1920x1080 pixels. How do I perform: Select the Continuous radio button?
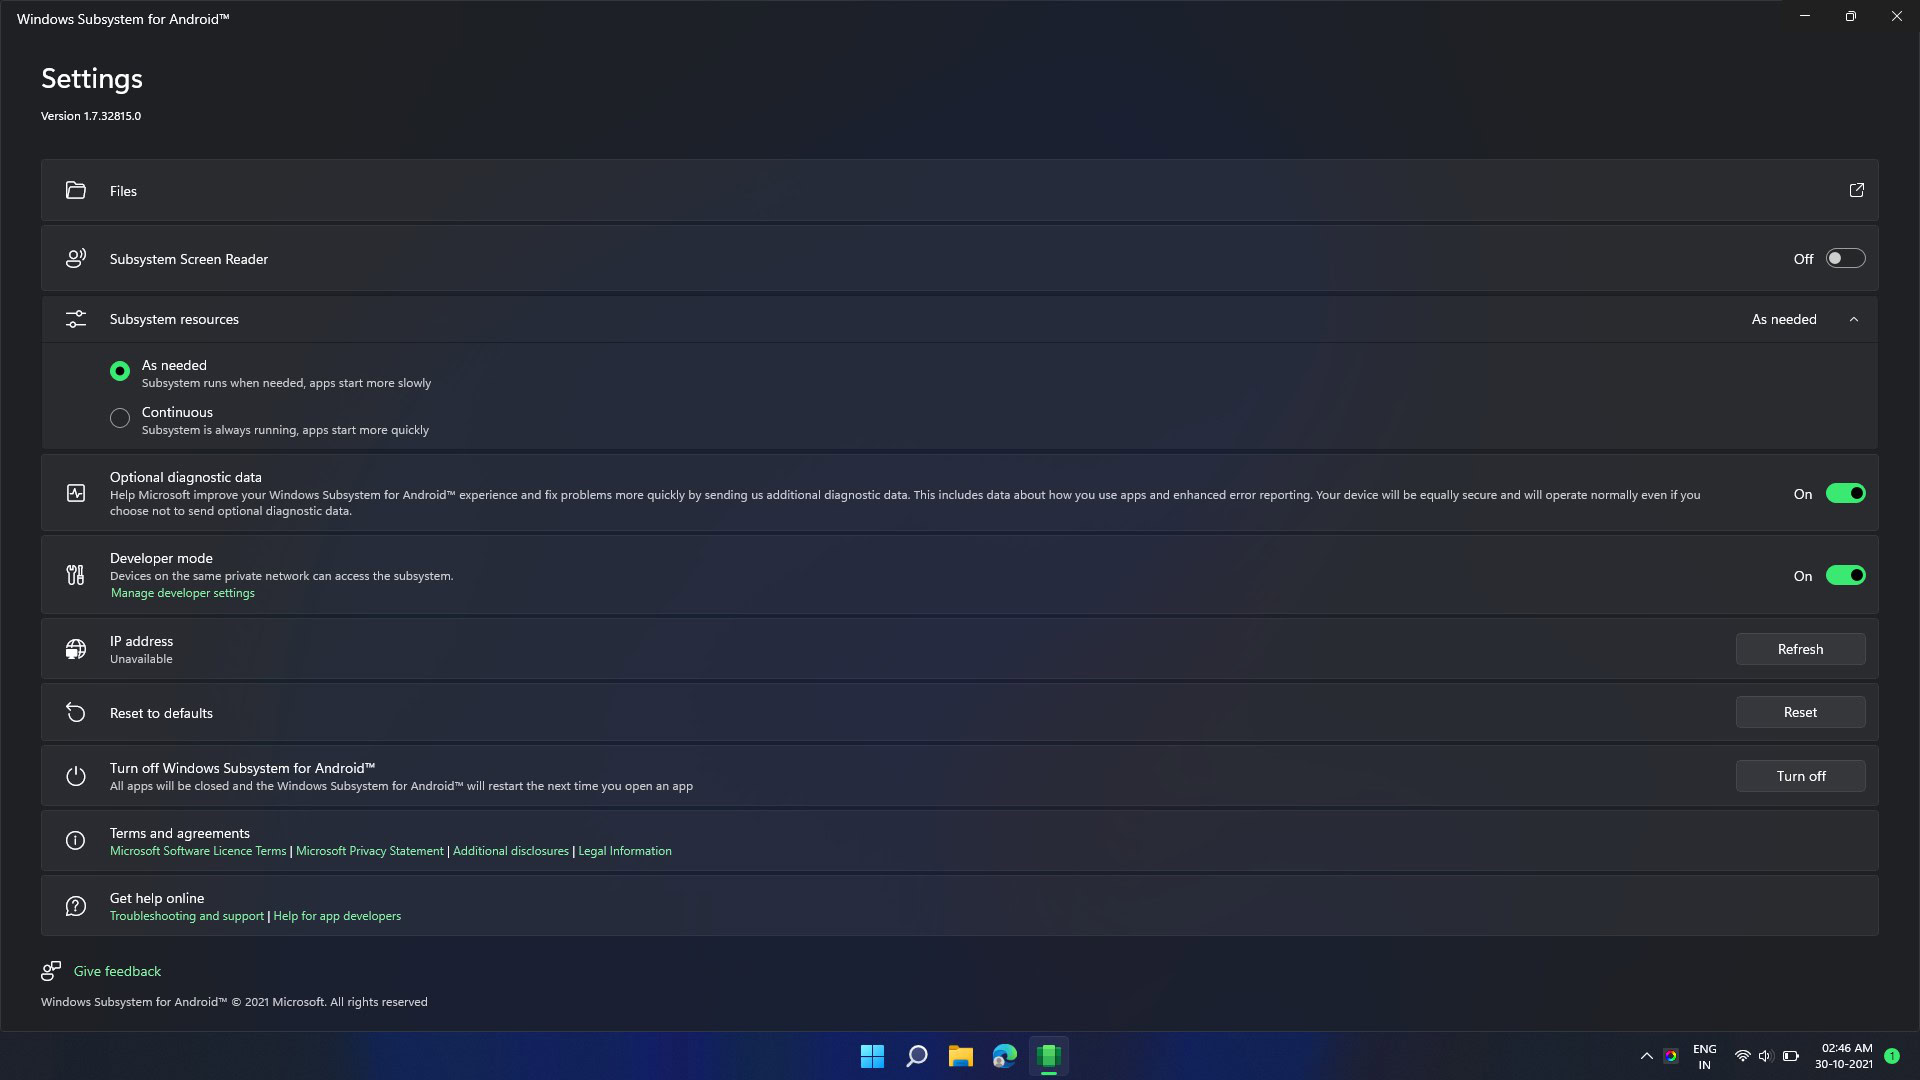pyautogui.click(x=120, y=418)
